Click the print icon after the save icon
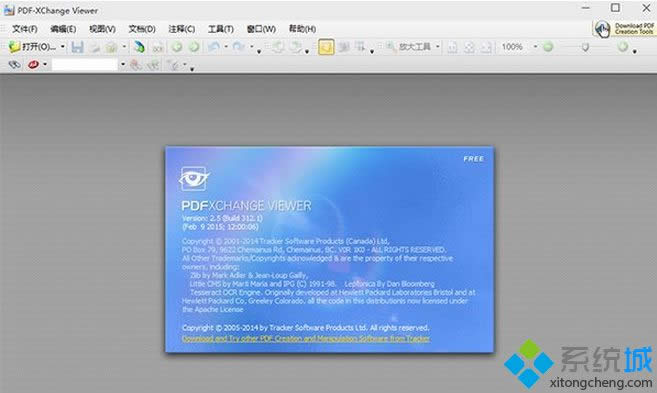This screenshot has height=393, width=657. pyautogui.click(x=95, y=47)
